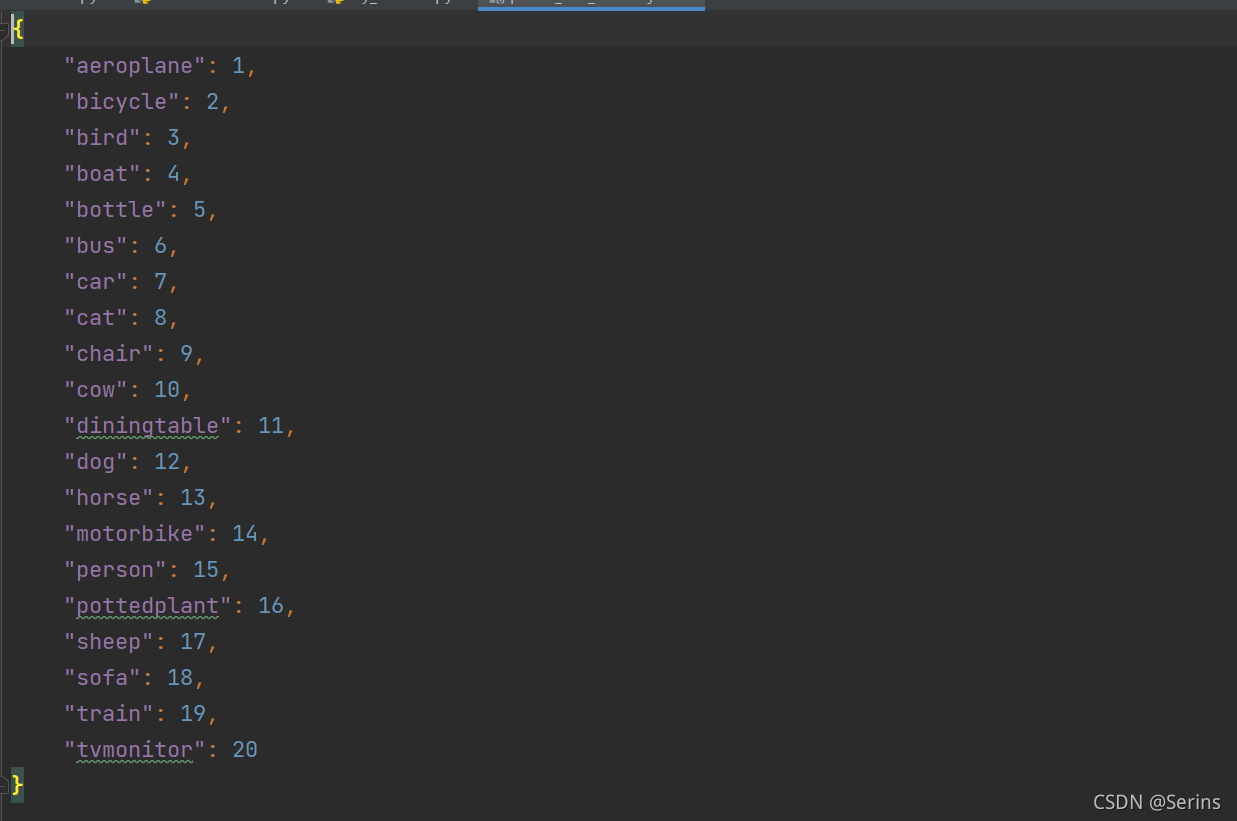Click the value 5 on the bottle line
The image size is (1237, 821).
pos(200,210)
